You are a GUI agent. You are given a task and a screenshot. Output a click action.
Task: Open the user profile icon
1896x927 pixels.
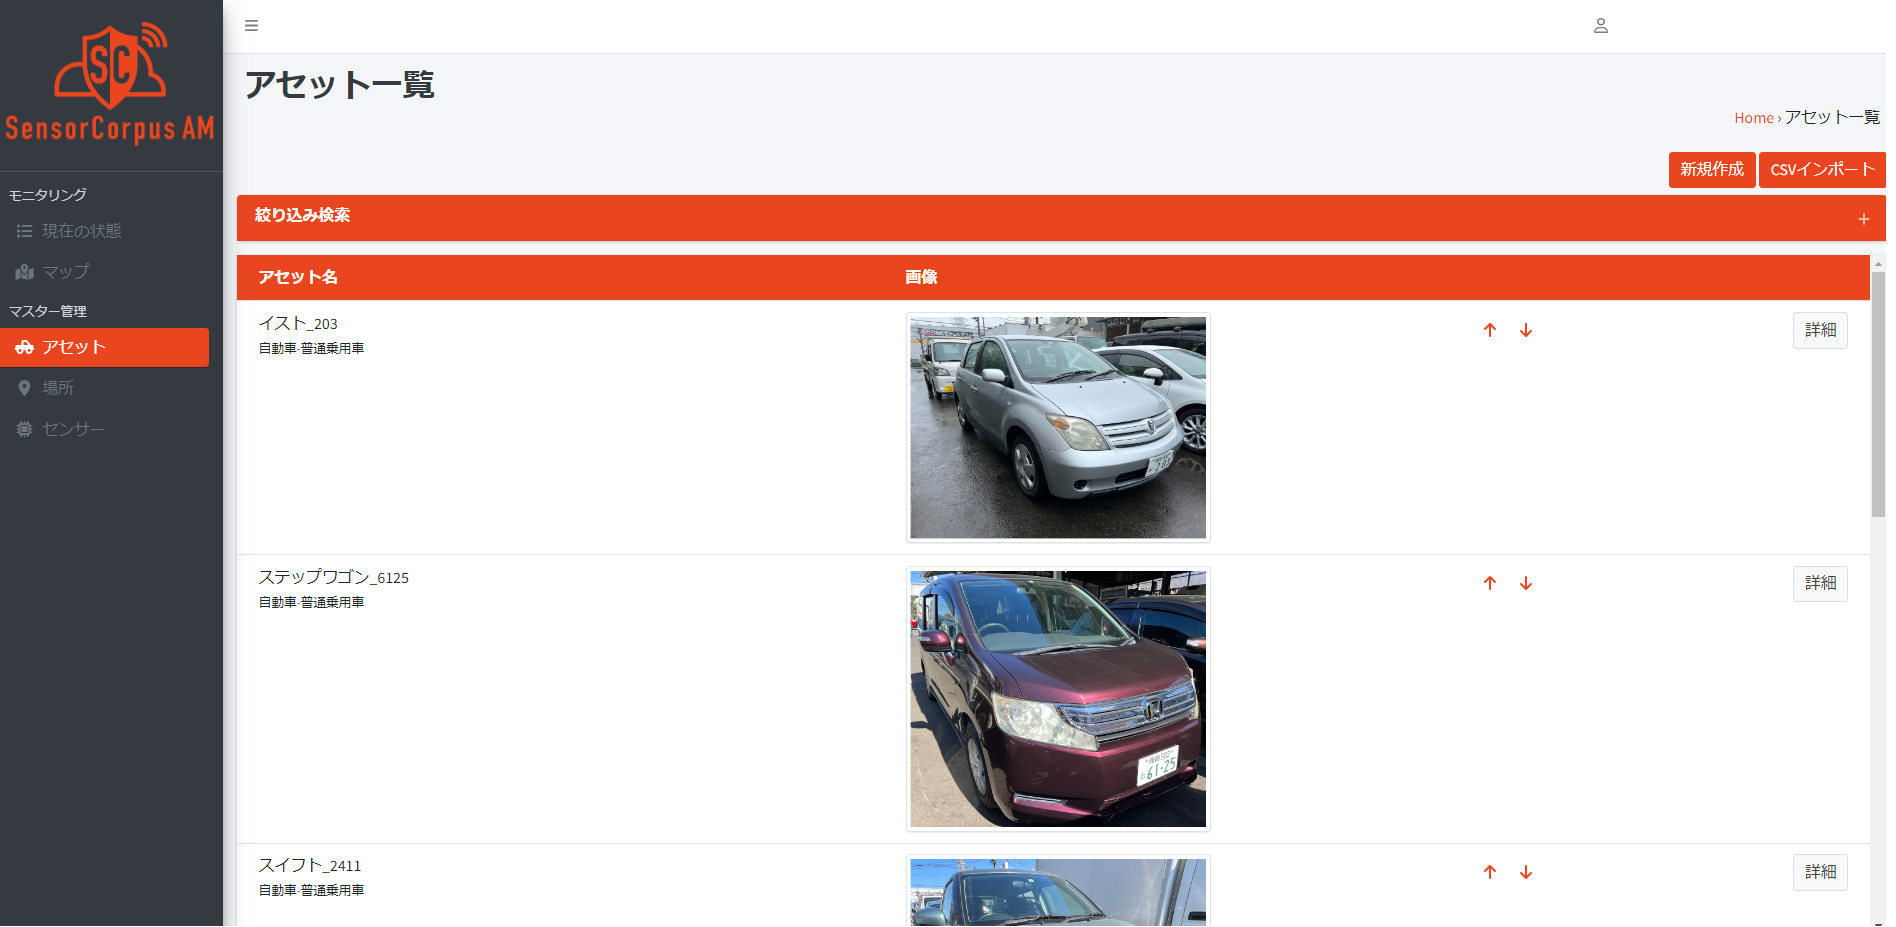pyautogui.click(x=1600, y=26)
